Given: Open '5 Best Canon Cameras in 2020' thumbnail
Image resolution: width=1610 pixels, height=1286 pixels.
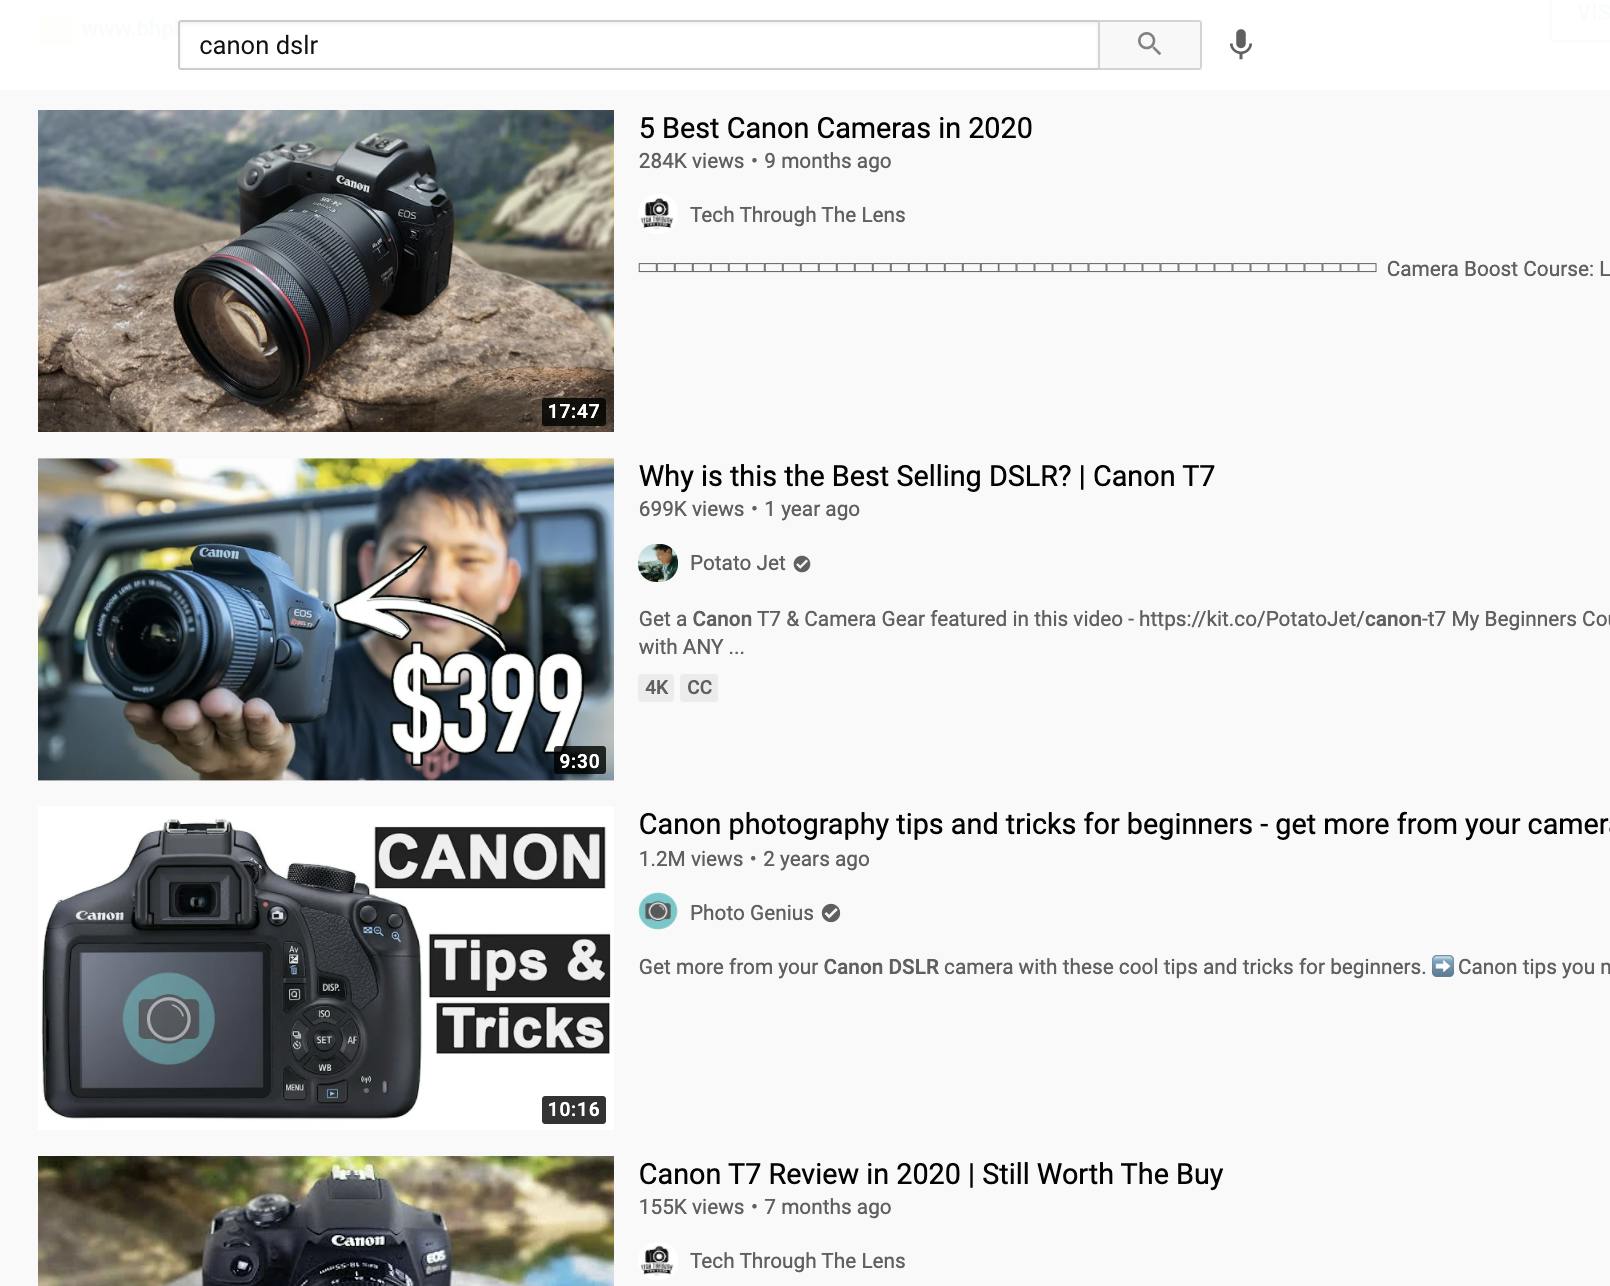Looking at the screenshot, I should [x=326, y=271].
